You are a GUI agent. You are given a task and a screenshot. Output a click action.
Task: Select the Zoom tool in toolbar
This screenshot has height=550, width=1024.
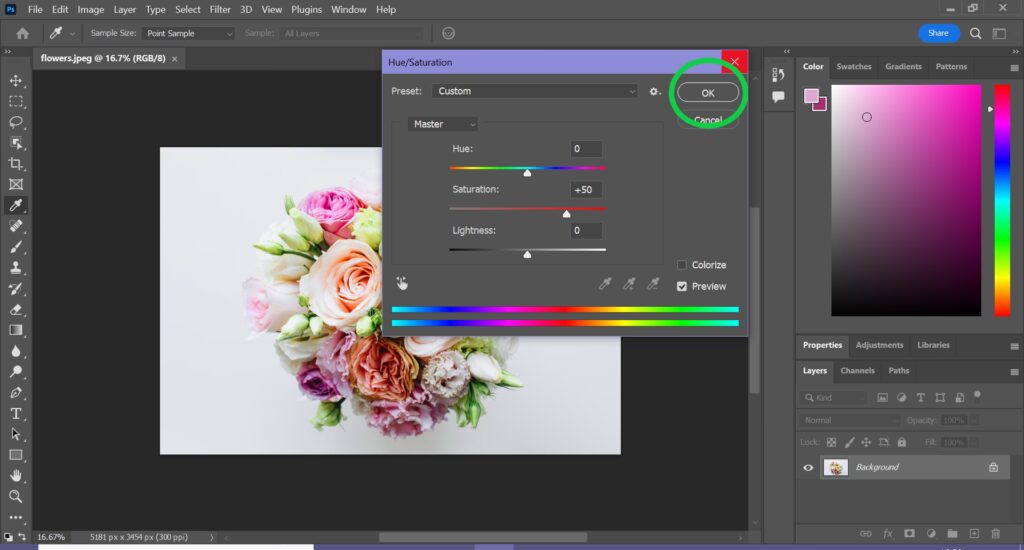coord(16,496)
